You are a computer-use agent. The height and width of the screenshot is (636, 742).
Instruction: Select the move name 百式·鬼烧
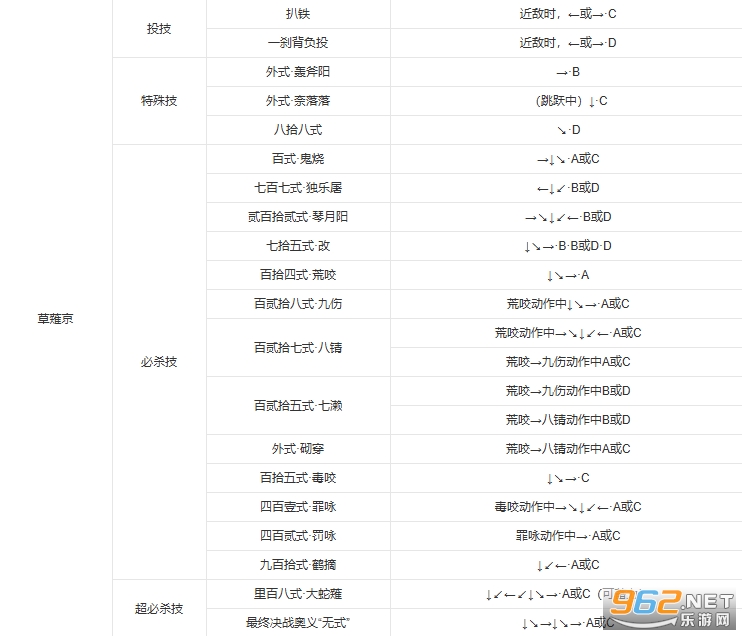298,159
